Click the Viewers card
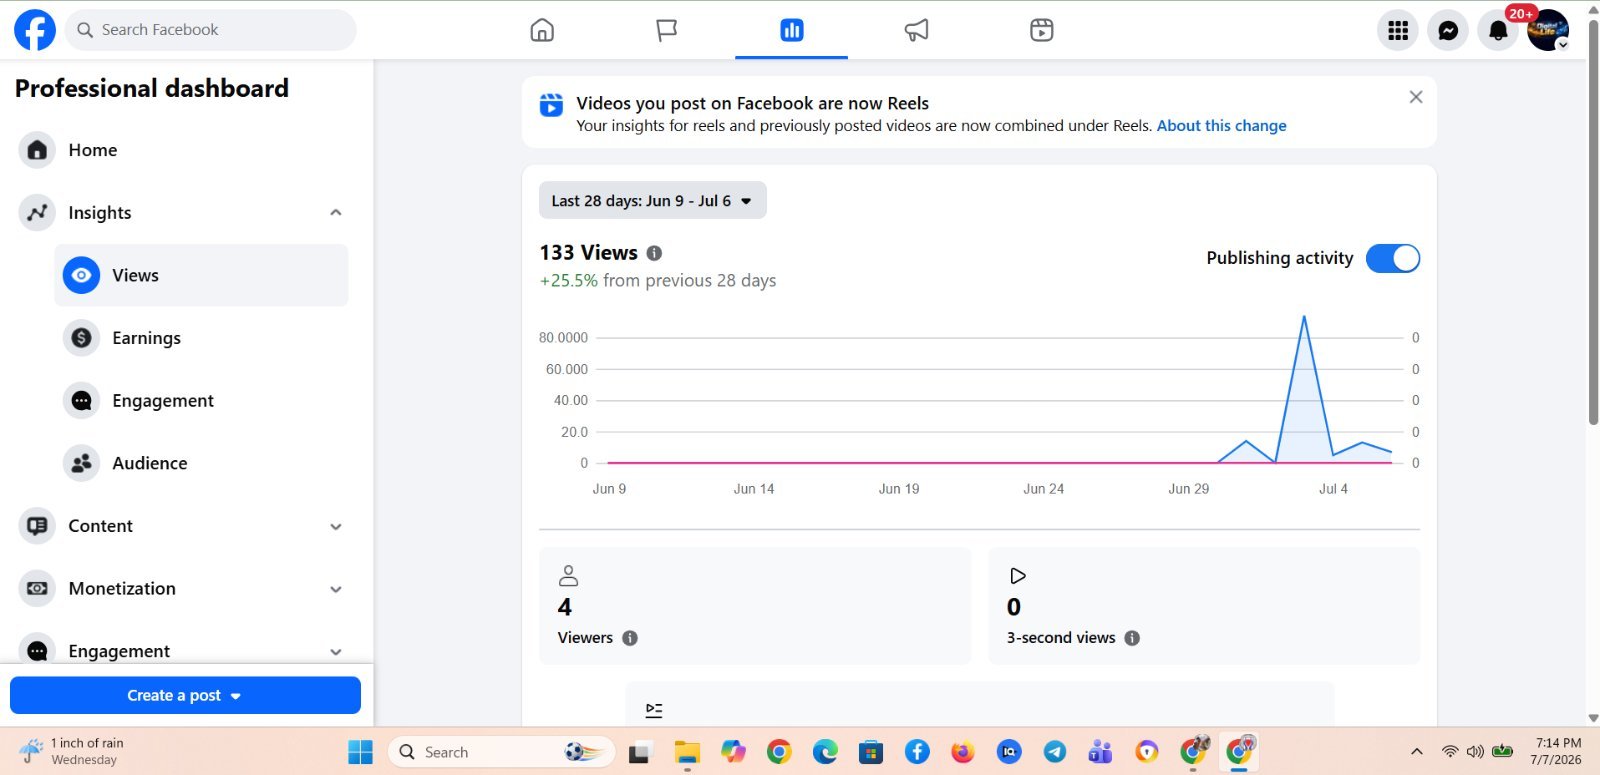Viewport: 1600px width, 775px height. click(x=755, y=606)
